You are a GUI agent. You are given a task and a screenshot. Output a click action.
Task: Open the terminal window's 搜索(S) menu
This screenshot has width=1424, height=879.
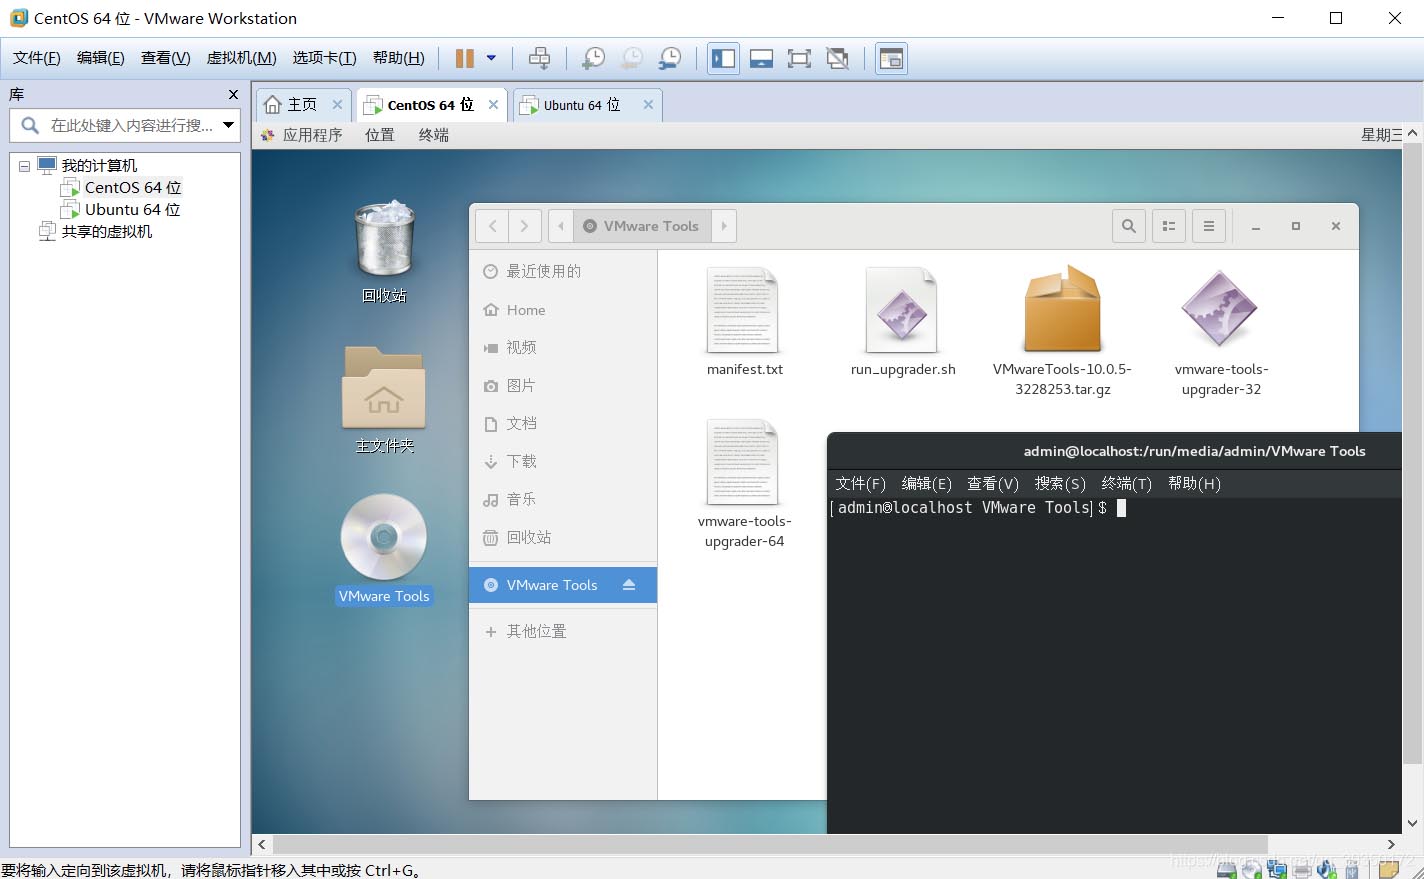(1060, 484)
